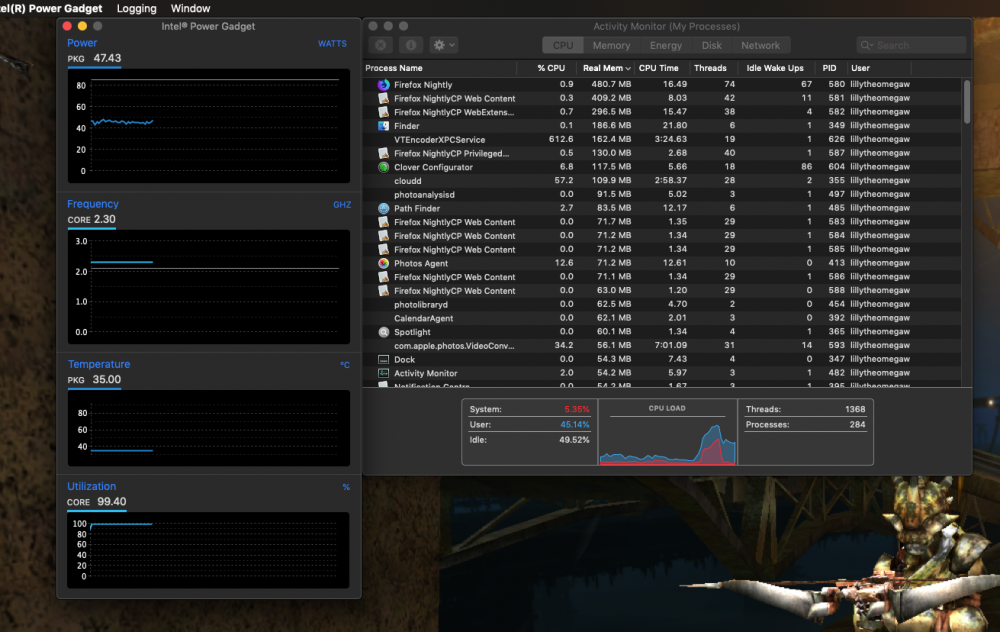Click the User 45.14% value
The width and height of the screenshot is (1000, 632).
coord(575,425)
